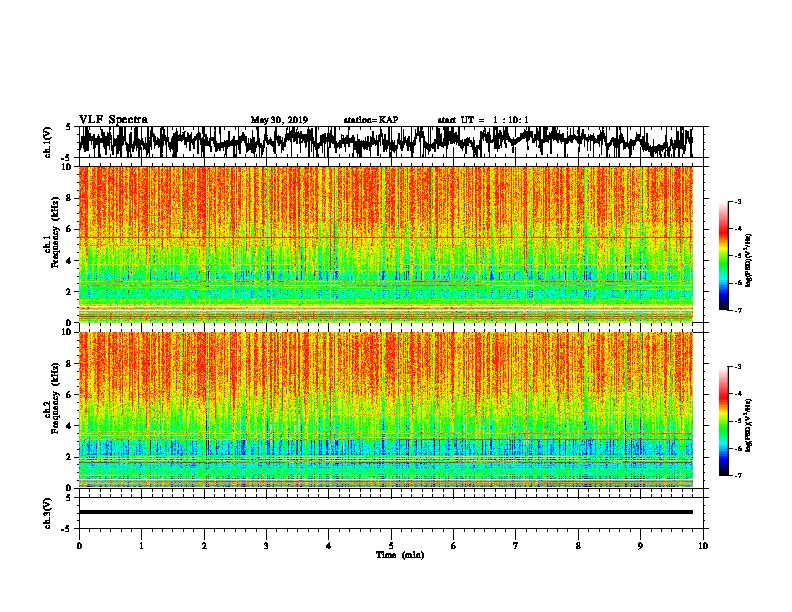Click the ch.1 waveform trace panel

pyautogui.click(x=393, y=142)
